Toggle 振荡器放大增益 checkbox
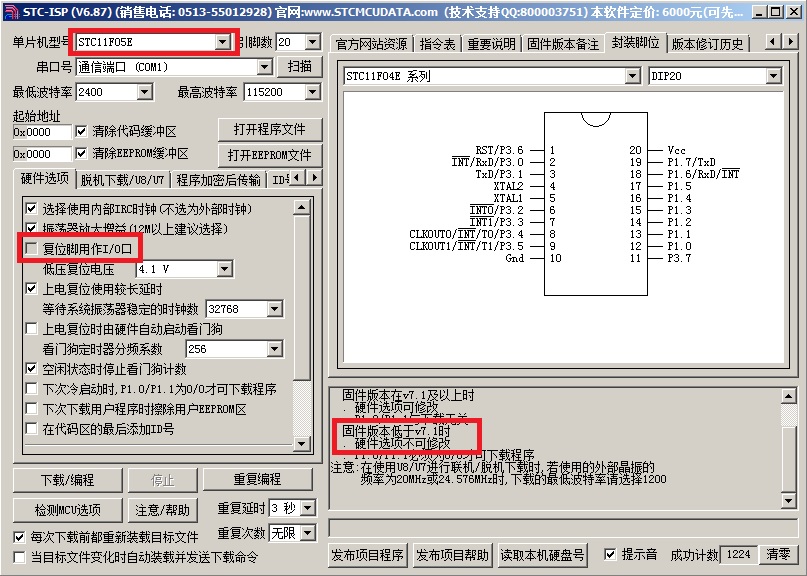Viewport: 807px width, 576px height. tap(31, 228)
